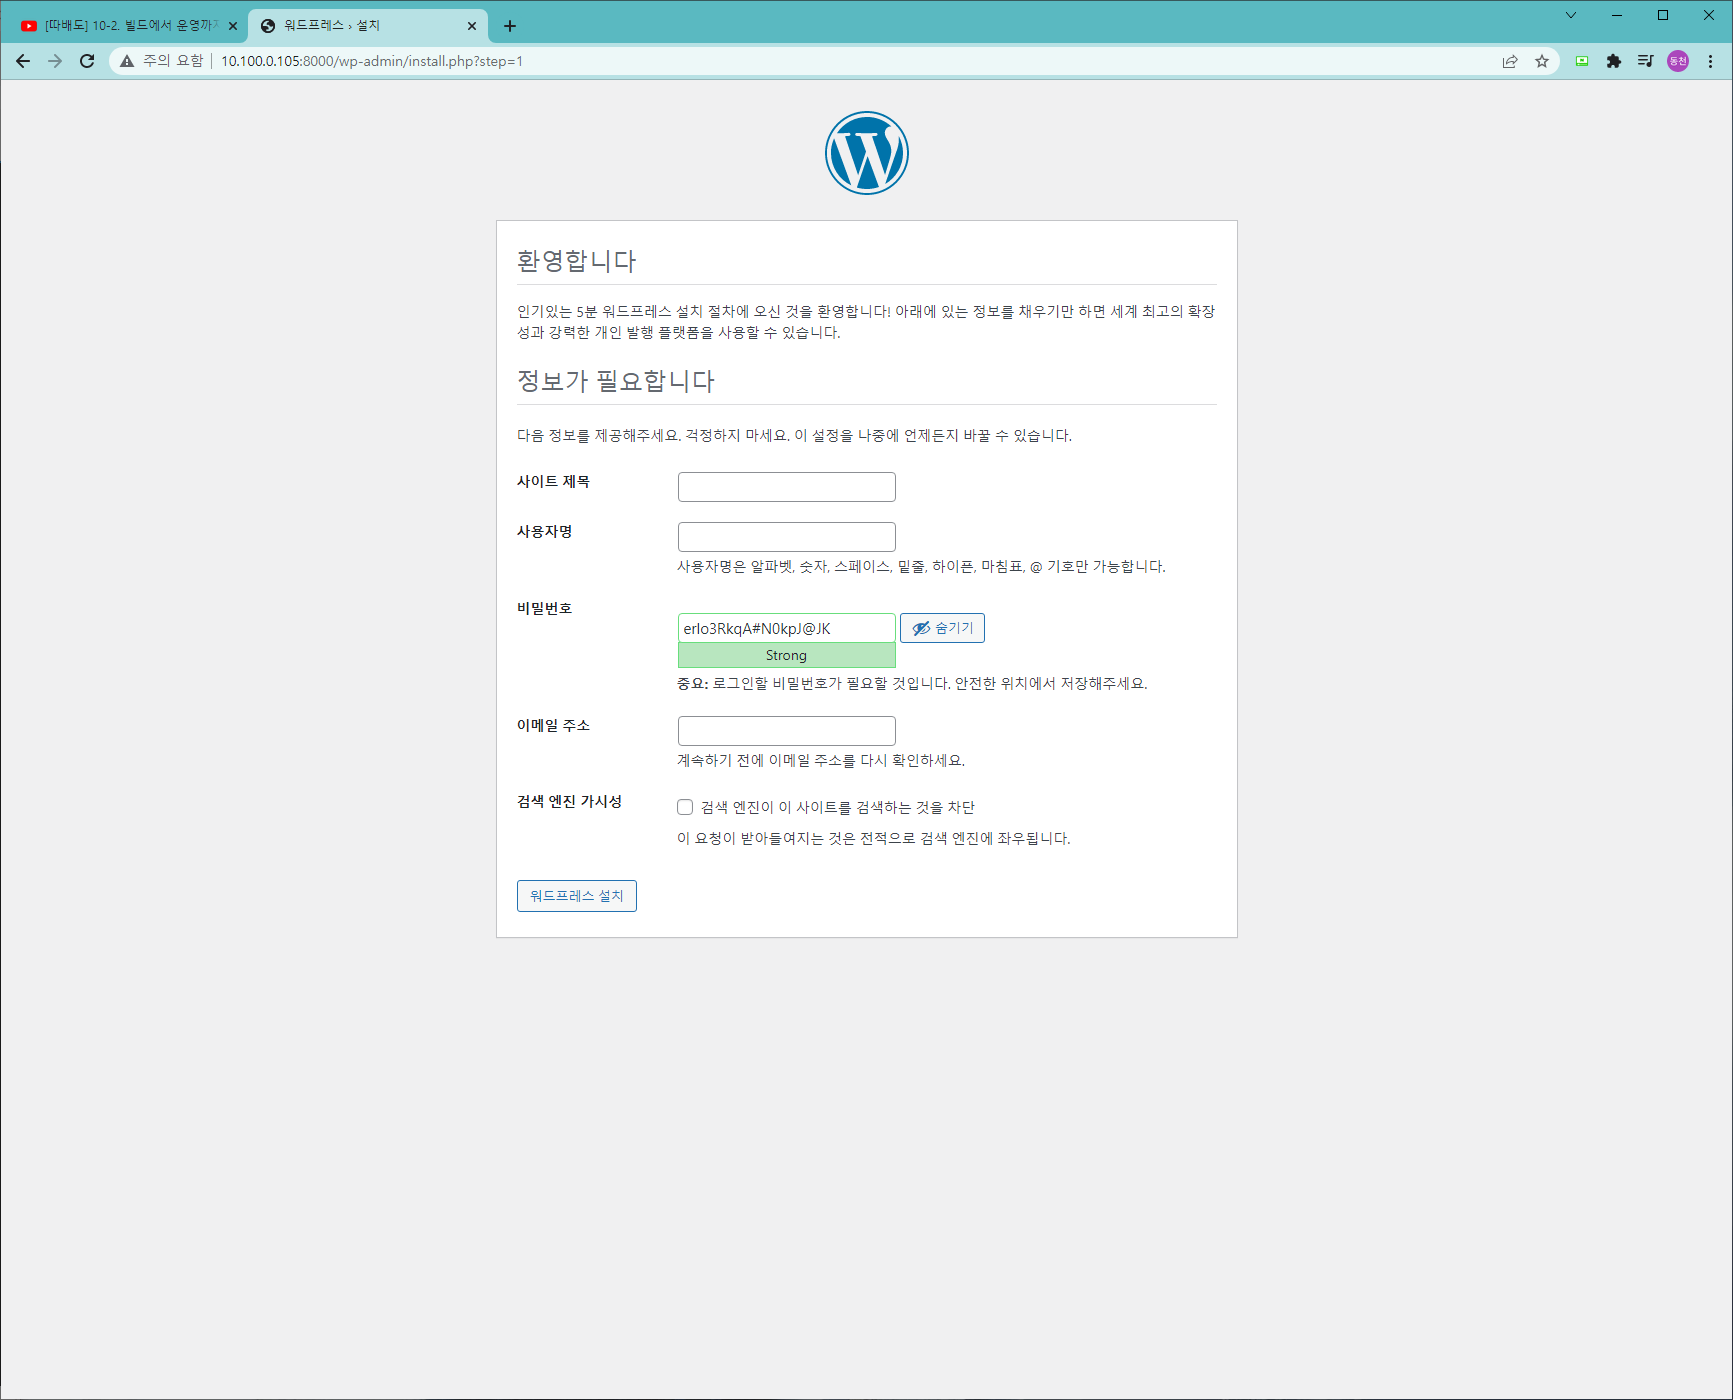Open the Chrome three-dot menu
Viewport: 1733px width, 1400px height.
1710,61
